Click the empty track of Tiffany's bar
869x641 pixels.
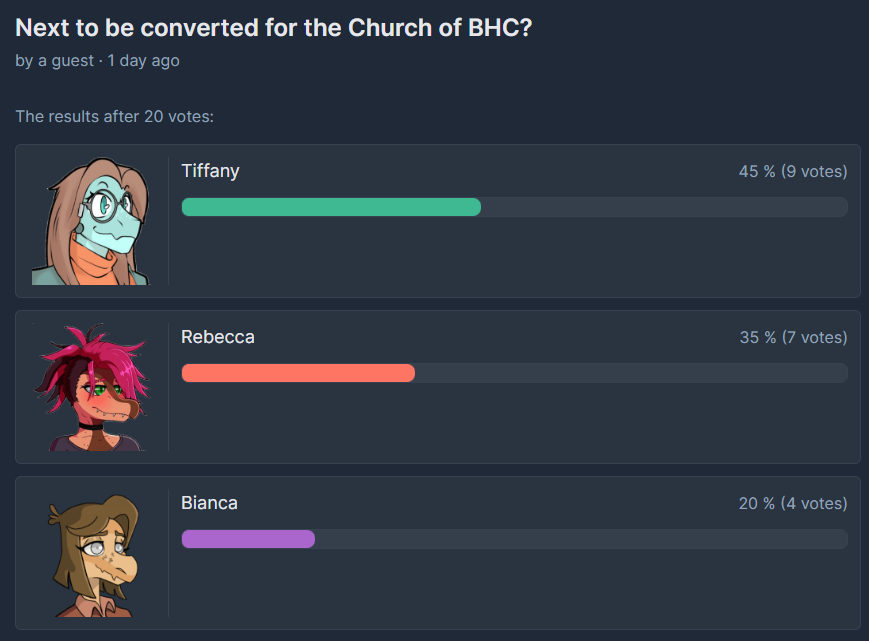pyautogui.click(x=664, y=207)
